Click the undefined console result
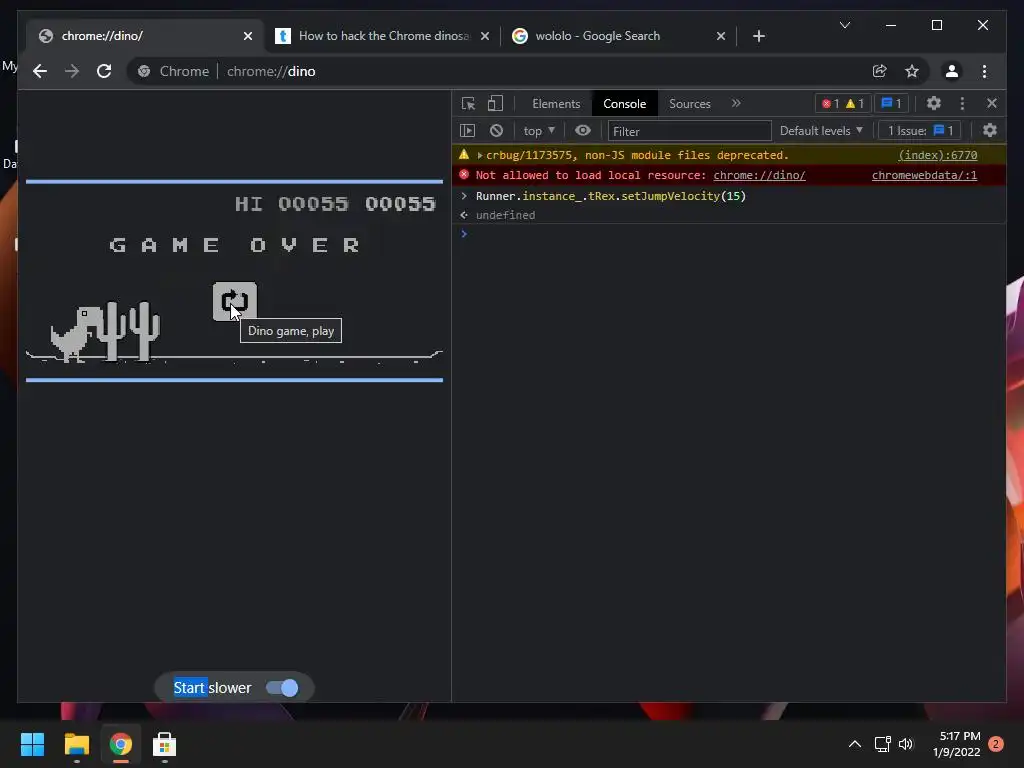The width and height of the screenshot is (1024, 768). click(505, 215)
